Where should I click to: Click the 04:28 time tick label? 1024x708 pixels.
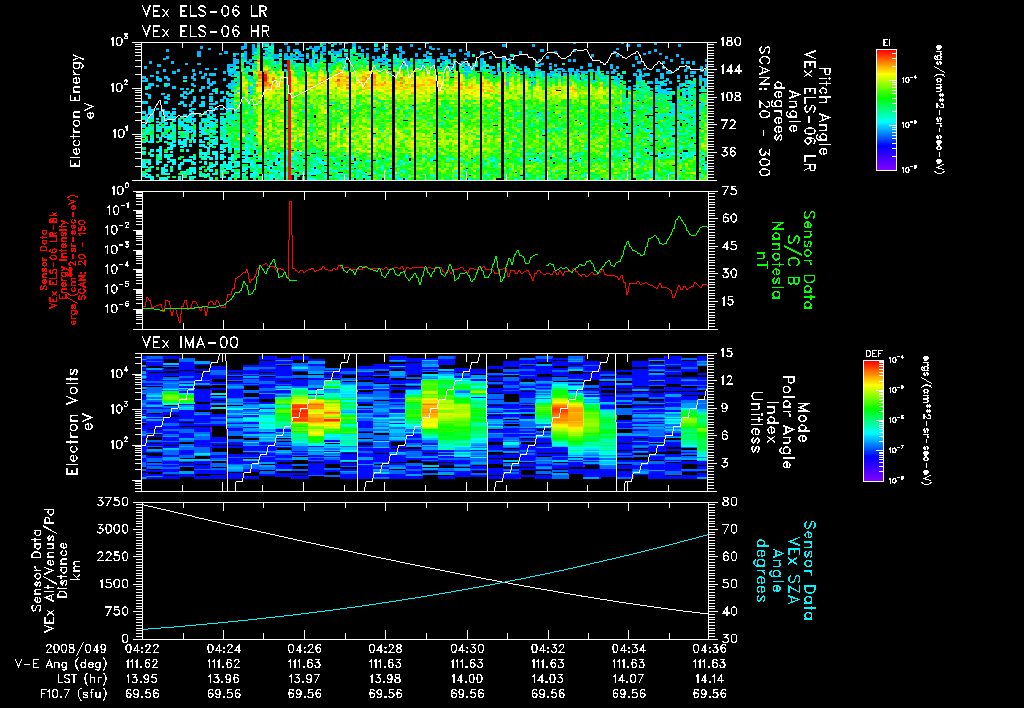pyautogui.click(x=385, y=649)
